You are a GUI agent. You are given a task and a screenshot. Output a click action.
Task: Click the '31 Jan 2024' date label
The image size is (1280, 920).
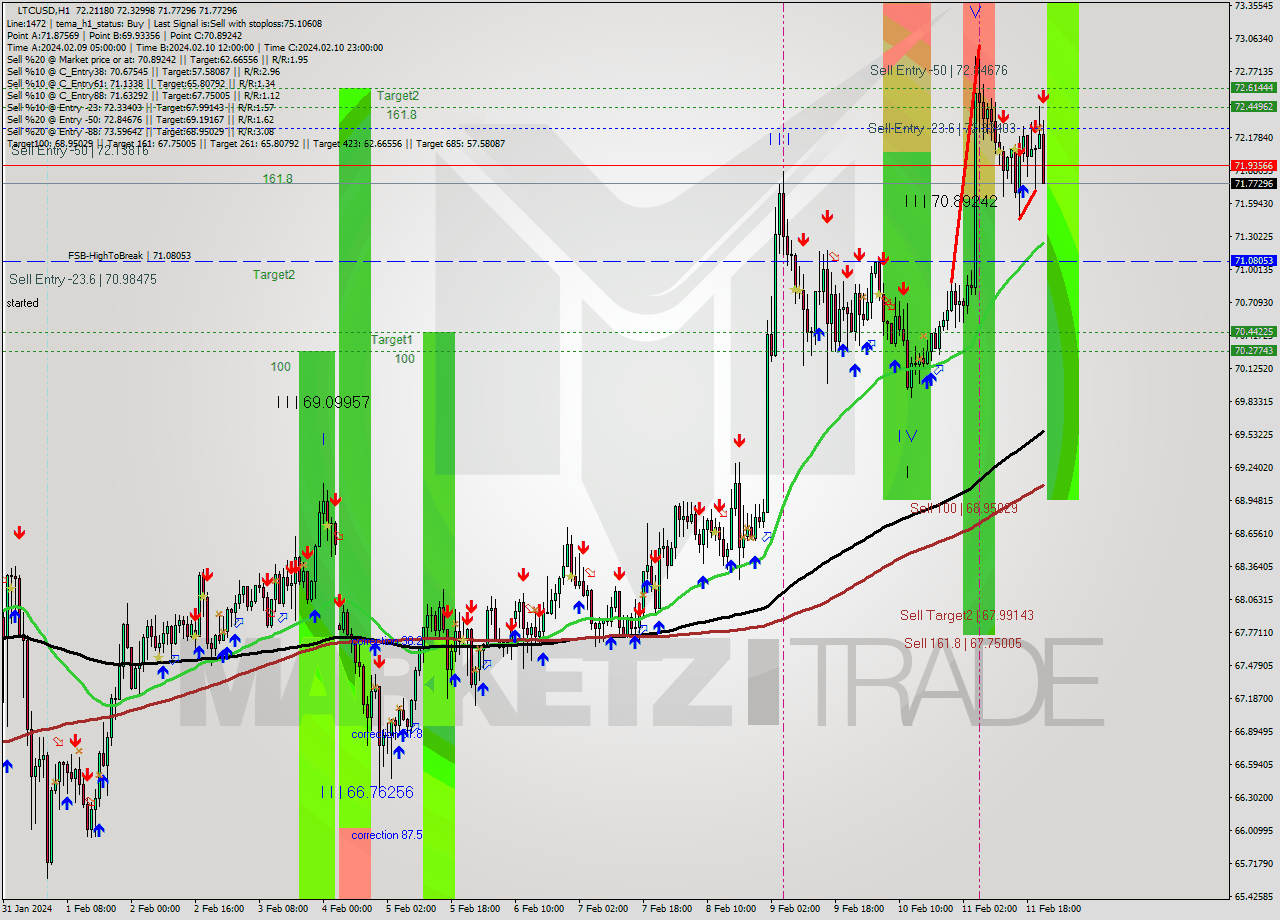[x=28, y=910]
